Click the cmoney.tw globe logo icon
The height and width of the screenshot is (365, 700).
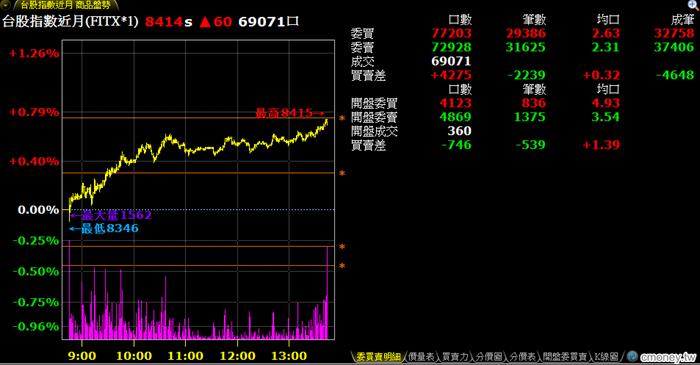632,357
